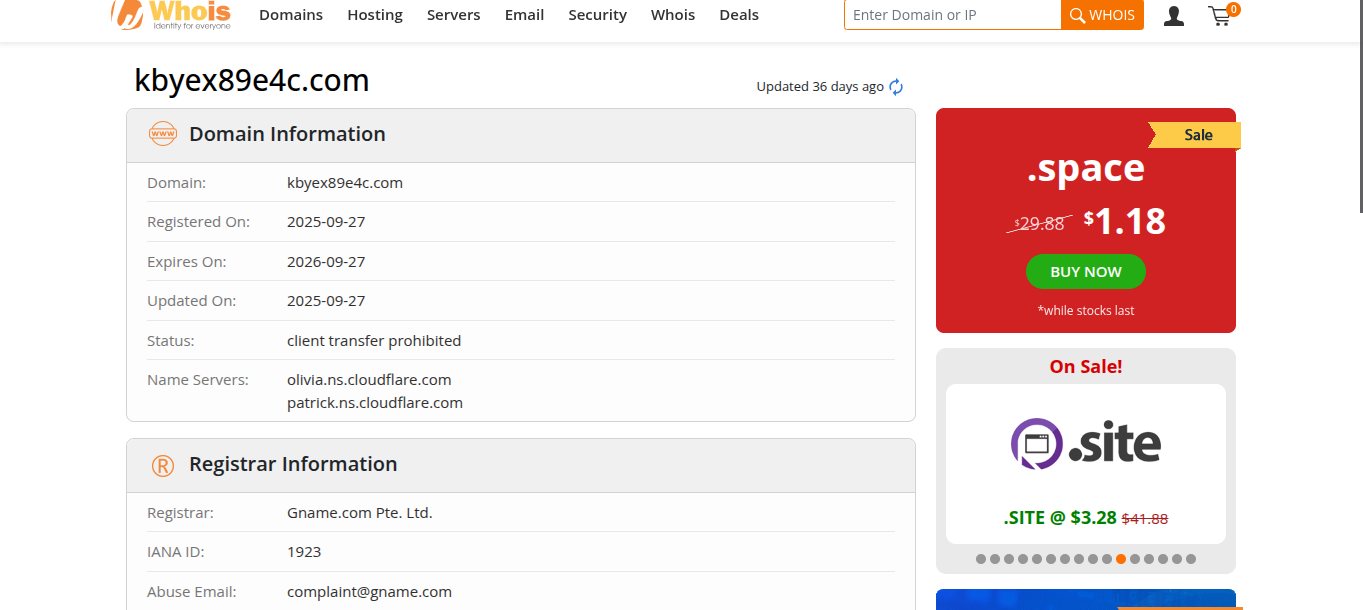This screenshot has height=610, width=1363.
Task: Click patrick.ns.cloudflare.com name server
Action: pyautogui.click(x=375, y=403)
